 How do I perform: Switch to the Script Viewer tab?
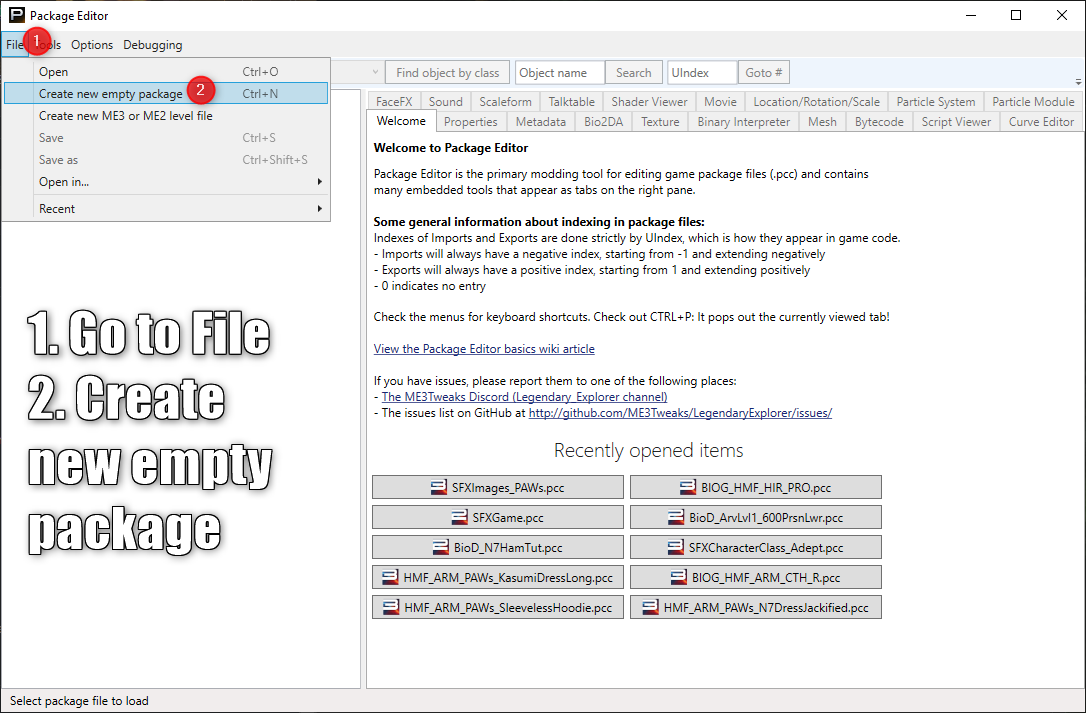pyautogui.click(x=956, y=121)
